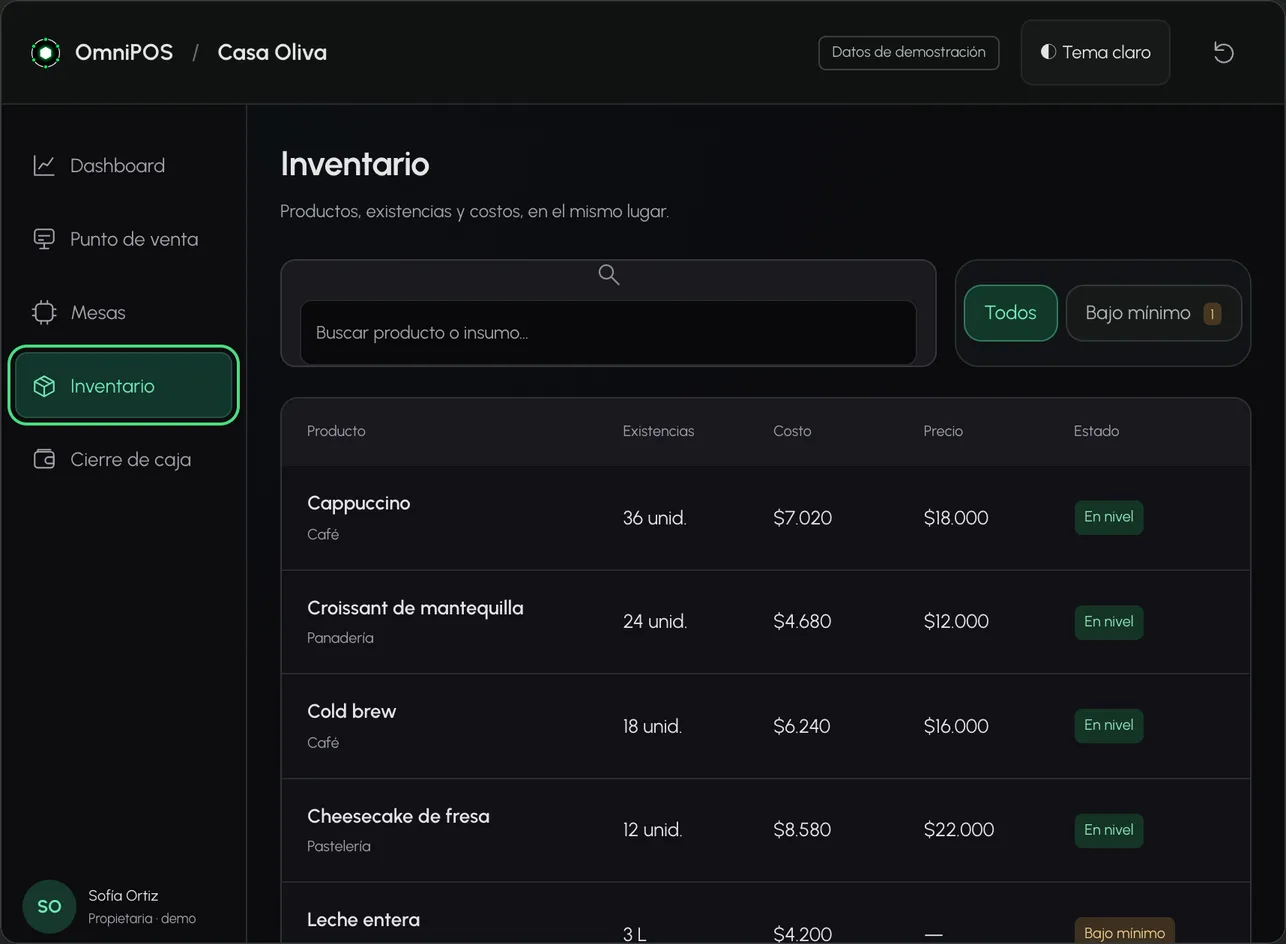The height and width of the screenshot is (944, 1286).
Task: Click the Punto de venta register icon
Action: pos(44,239)
